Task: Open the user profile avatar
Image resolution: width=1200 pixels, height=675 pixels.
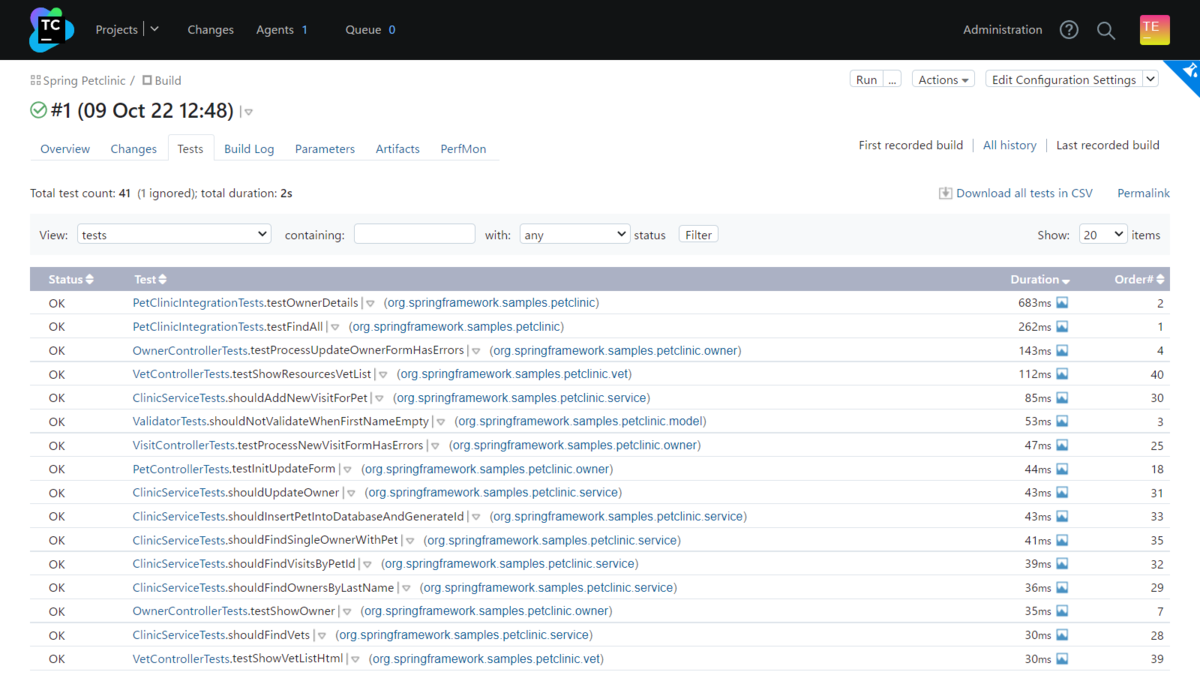Action: 1154,30
